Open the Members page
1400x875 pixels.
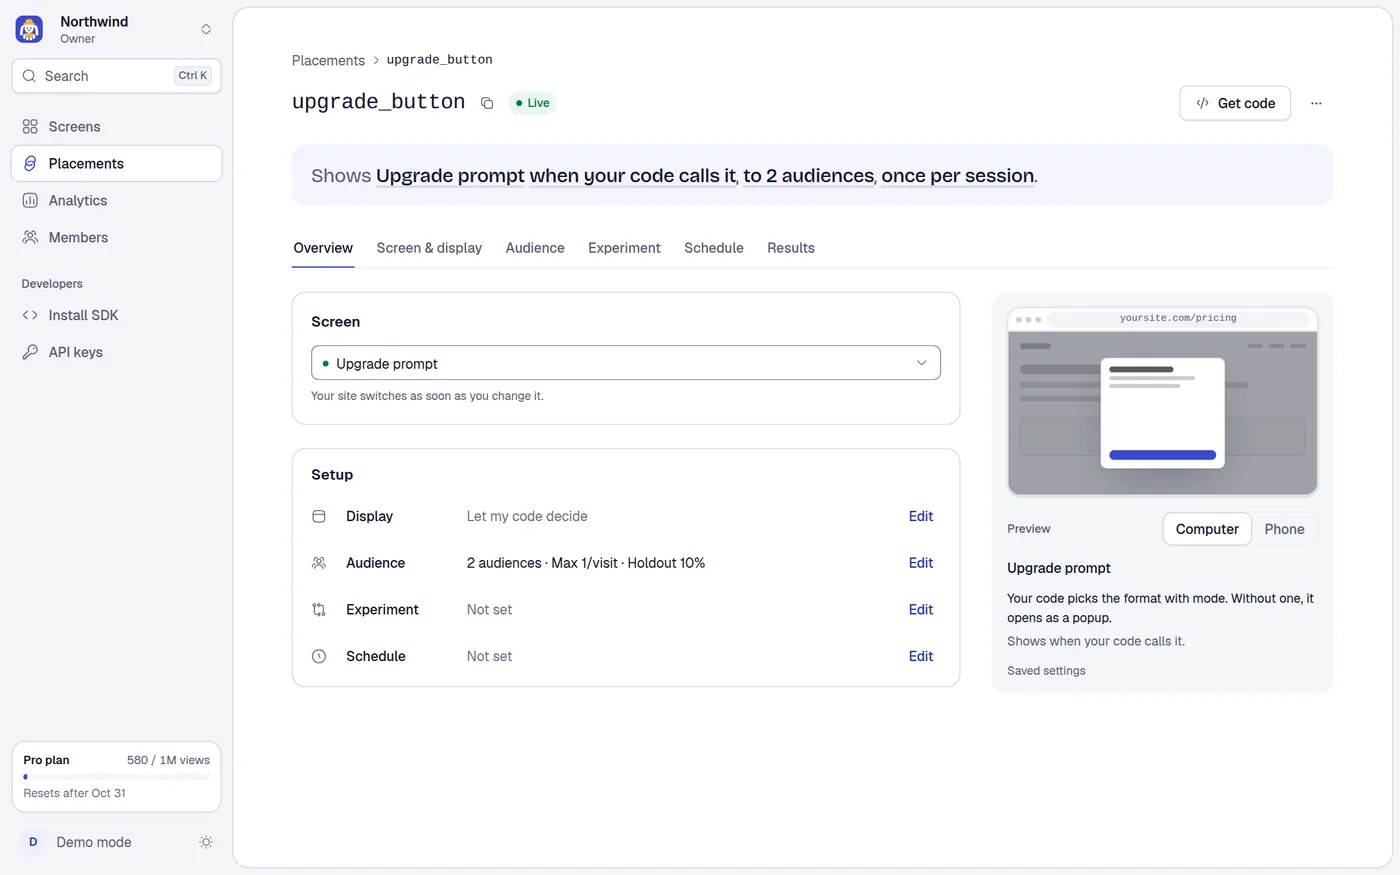(116, 238)
